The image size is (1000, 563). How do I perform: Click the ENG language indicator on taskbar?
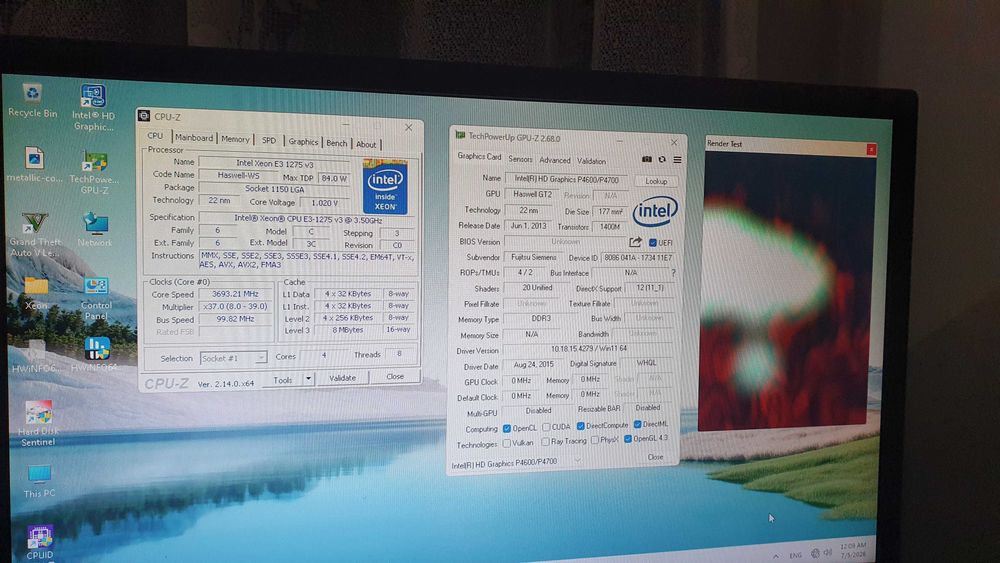pyautogui.click(x=795, y=555)
